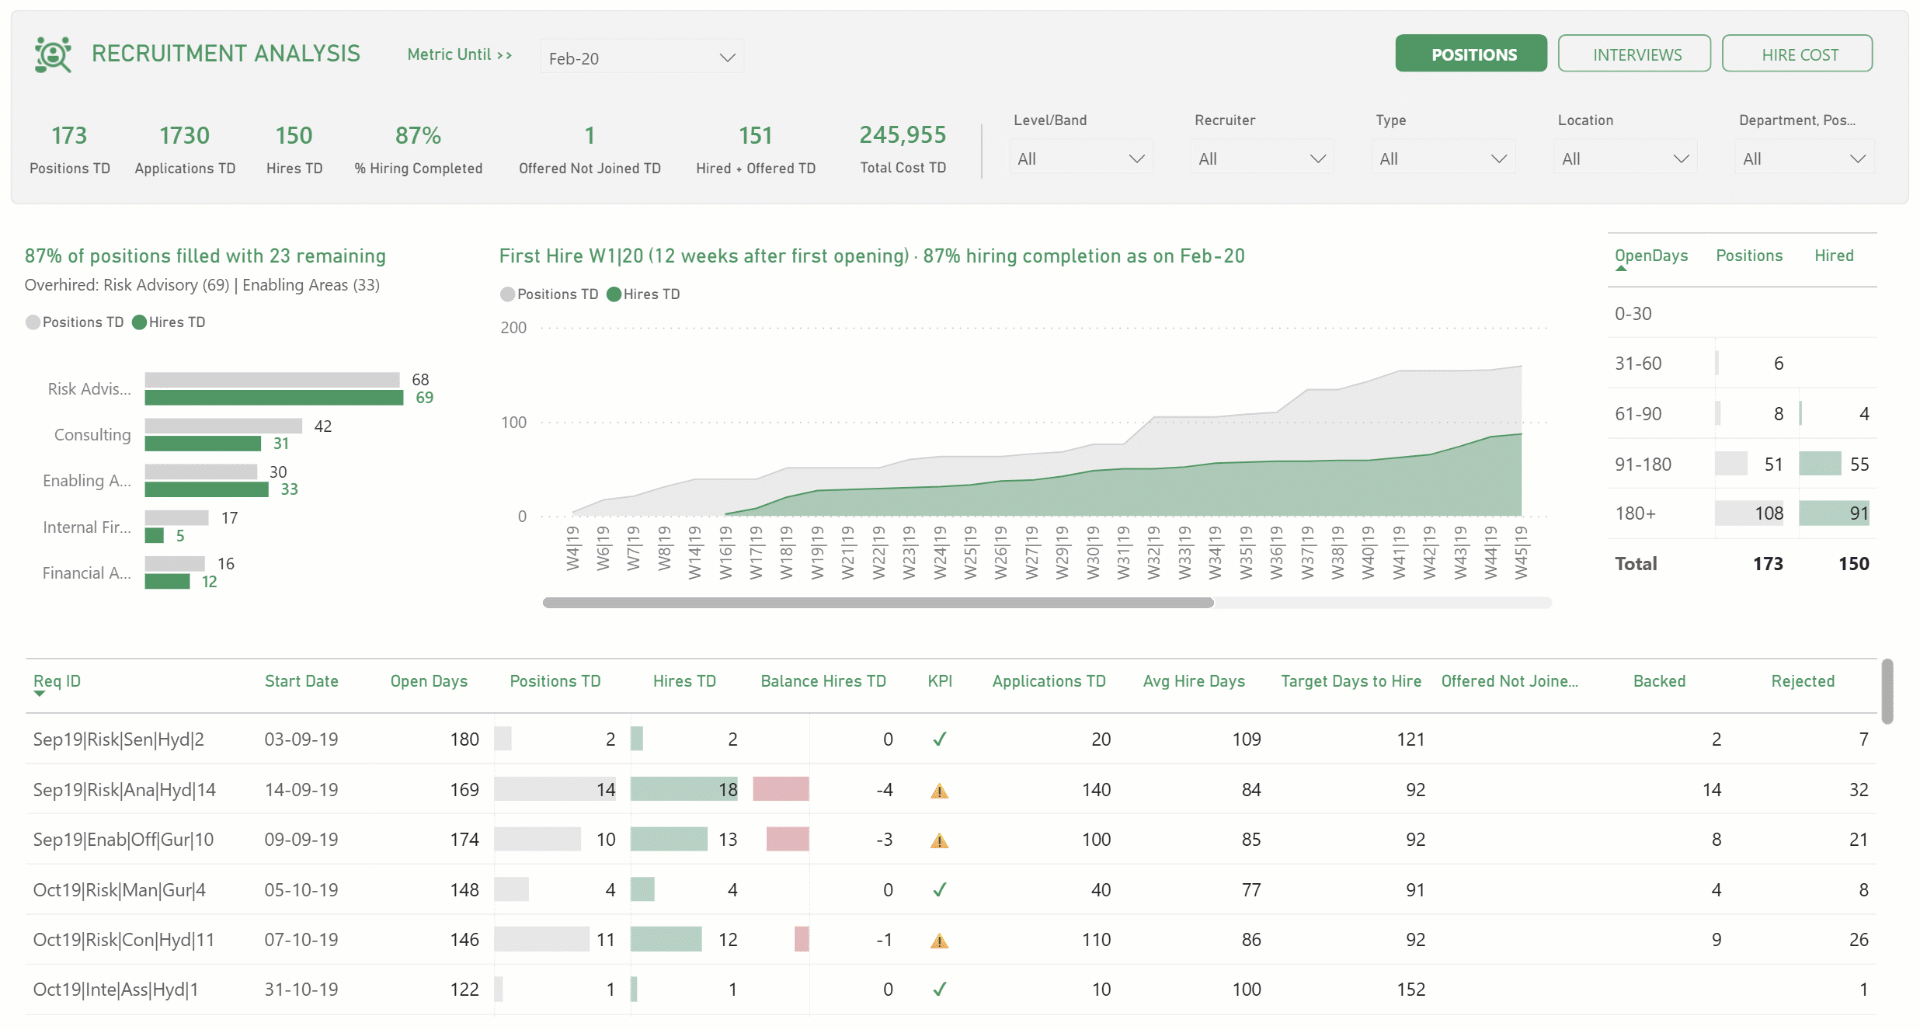The height and width of the screenshot is (1030, 1920).
Task: Click the warning KPI icon for Sep19|Risk|Ana|Hyd|14
Action: point(939,791)
